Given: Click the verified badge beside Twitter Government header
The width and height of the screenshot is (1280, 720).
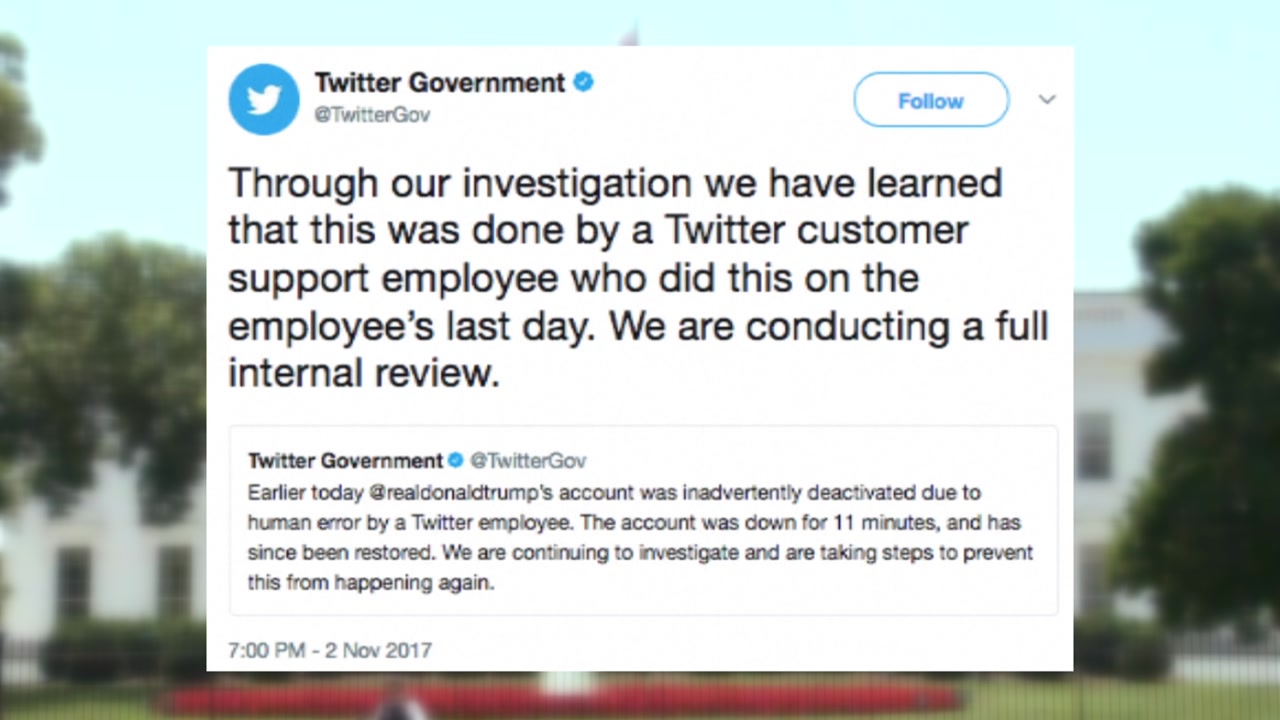Looking at the screenshot, I should pos(584,82).
